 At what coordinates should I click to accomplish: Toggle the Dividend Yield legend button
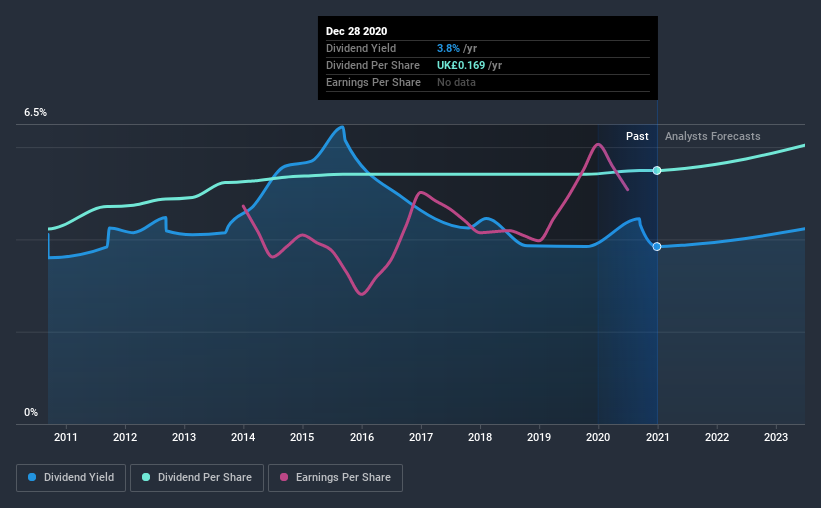point(71,478)
